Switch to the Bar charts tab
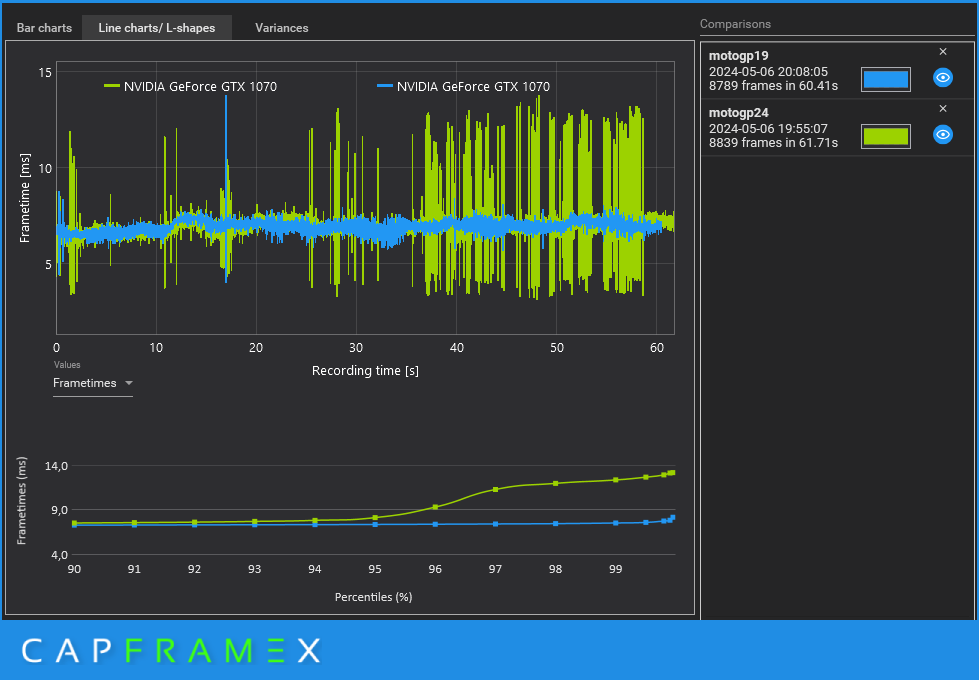Viewport: 979px width, 680px height. pyautogui.click(x=44, y=28)
